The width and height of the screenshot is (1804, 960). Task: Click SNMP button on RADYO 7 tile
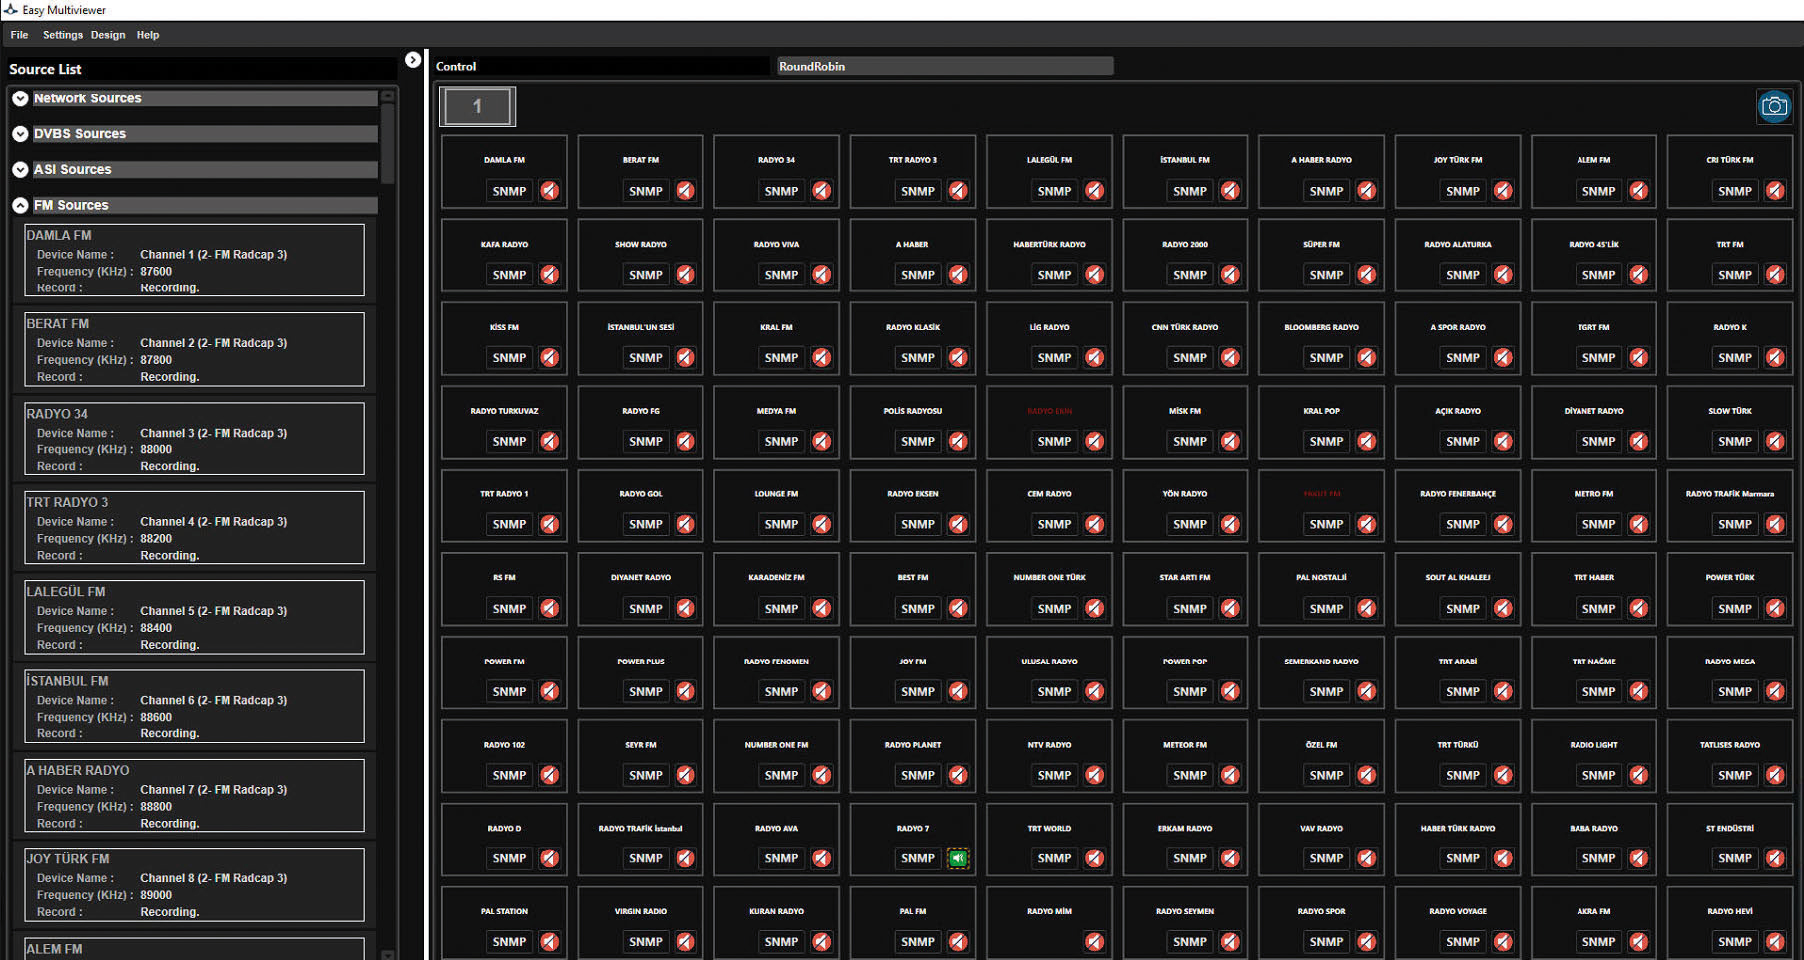[918, 858]
